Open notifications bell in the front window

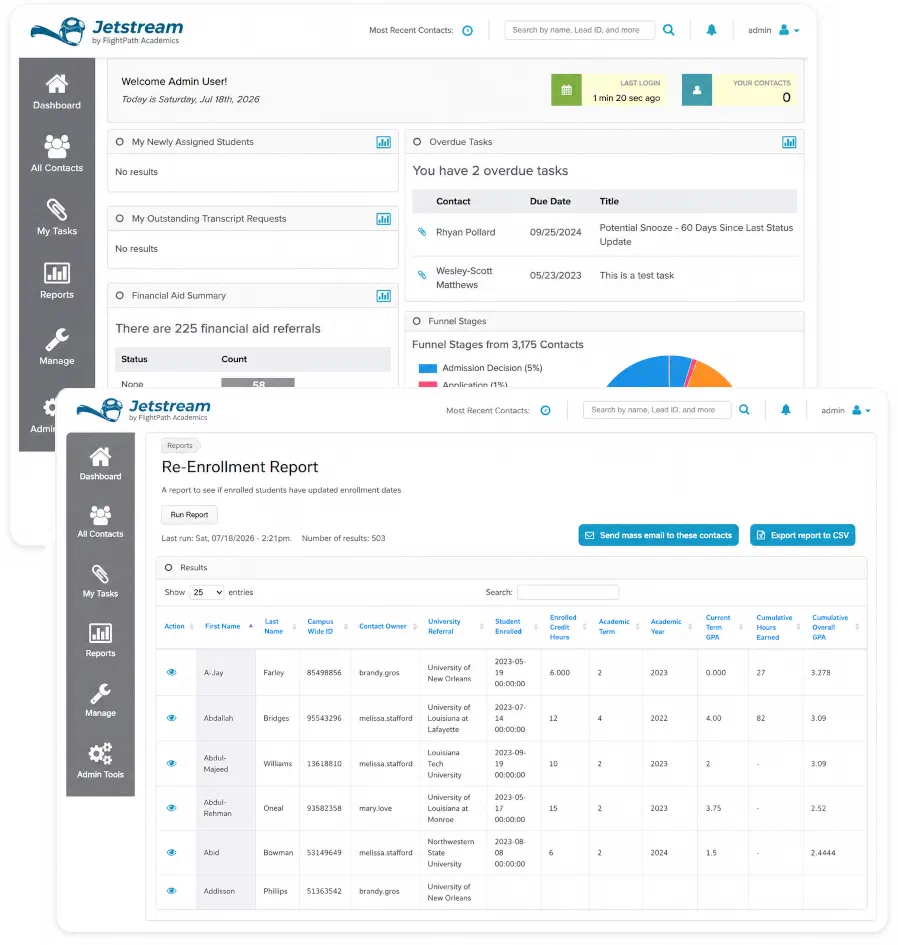786,410
